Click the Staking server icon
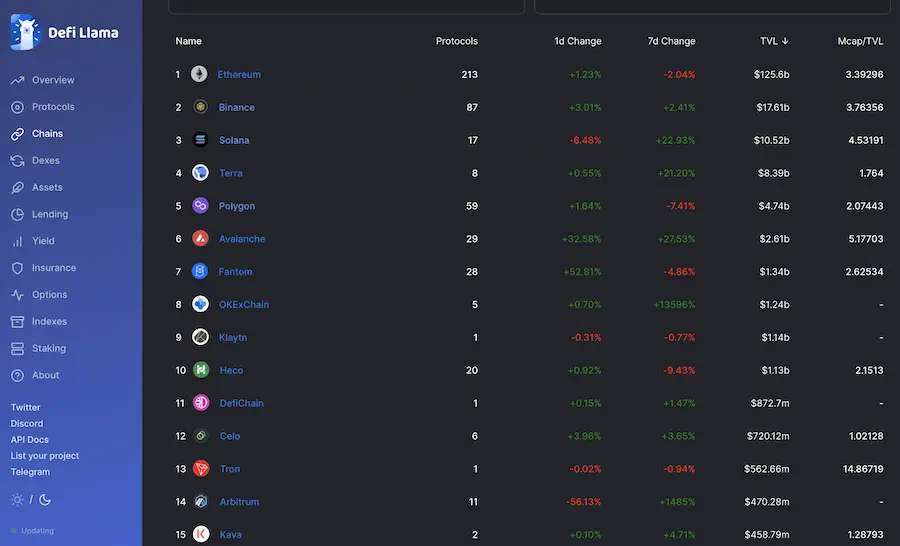 click(x=17, y=348)
